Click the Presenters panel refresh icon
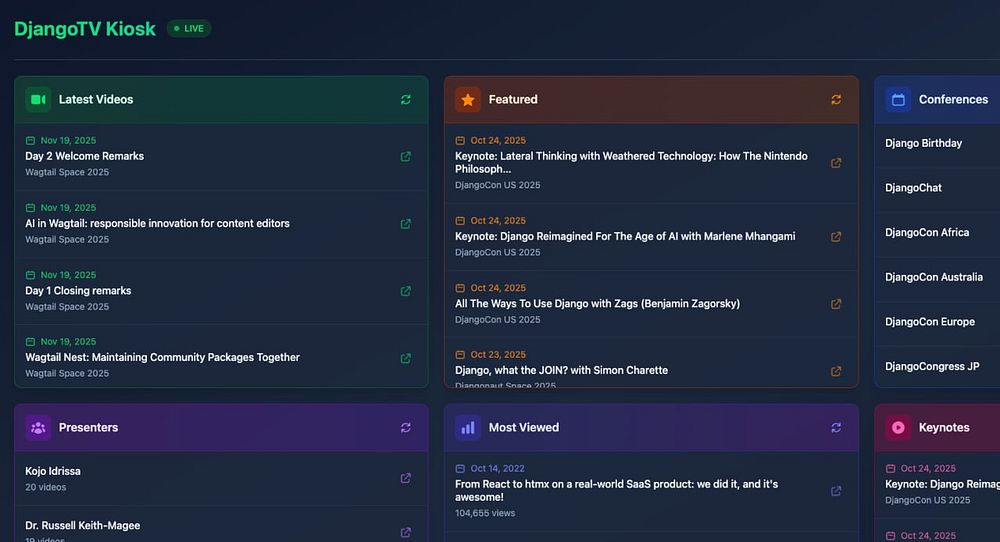Screen dimensions: 1000x542 click(405, 428)
